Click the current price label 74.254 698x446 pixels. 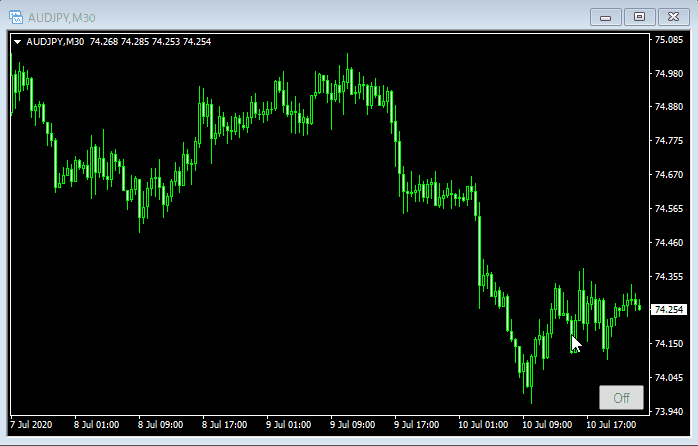pyautogui.click(x=669, y=309)
